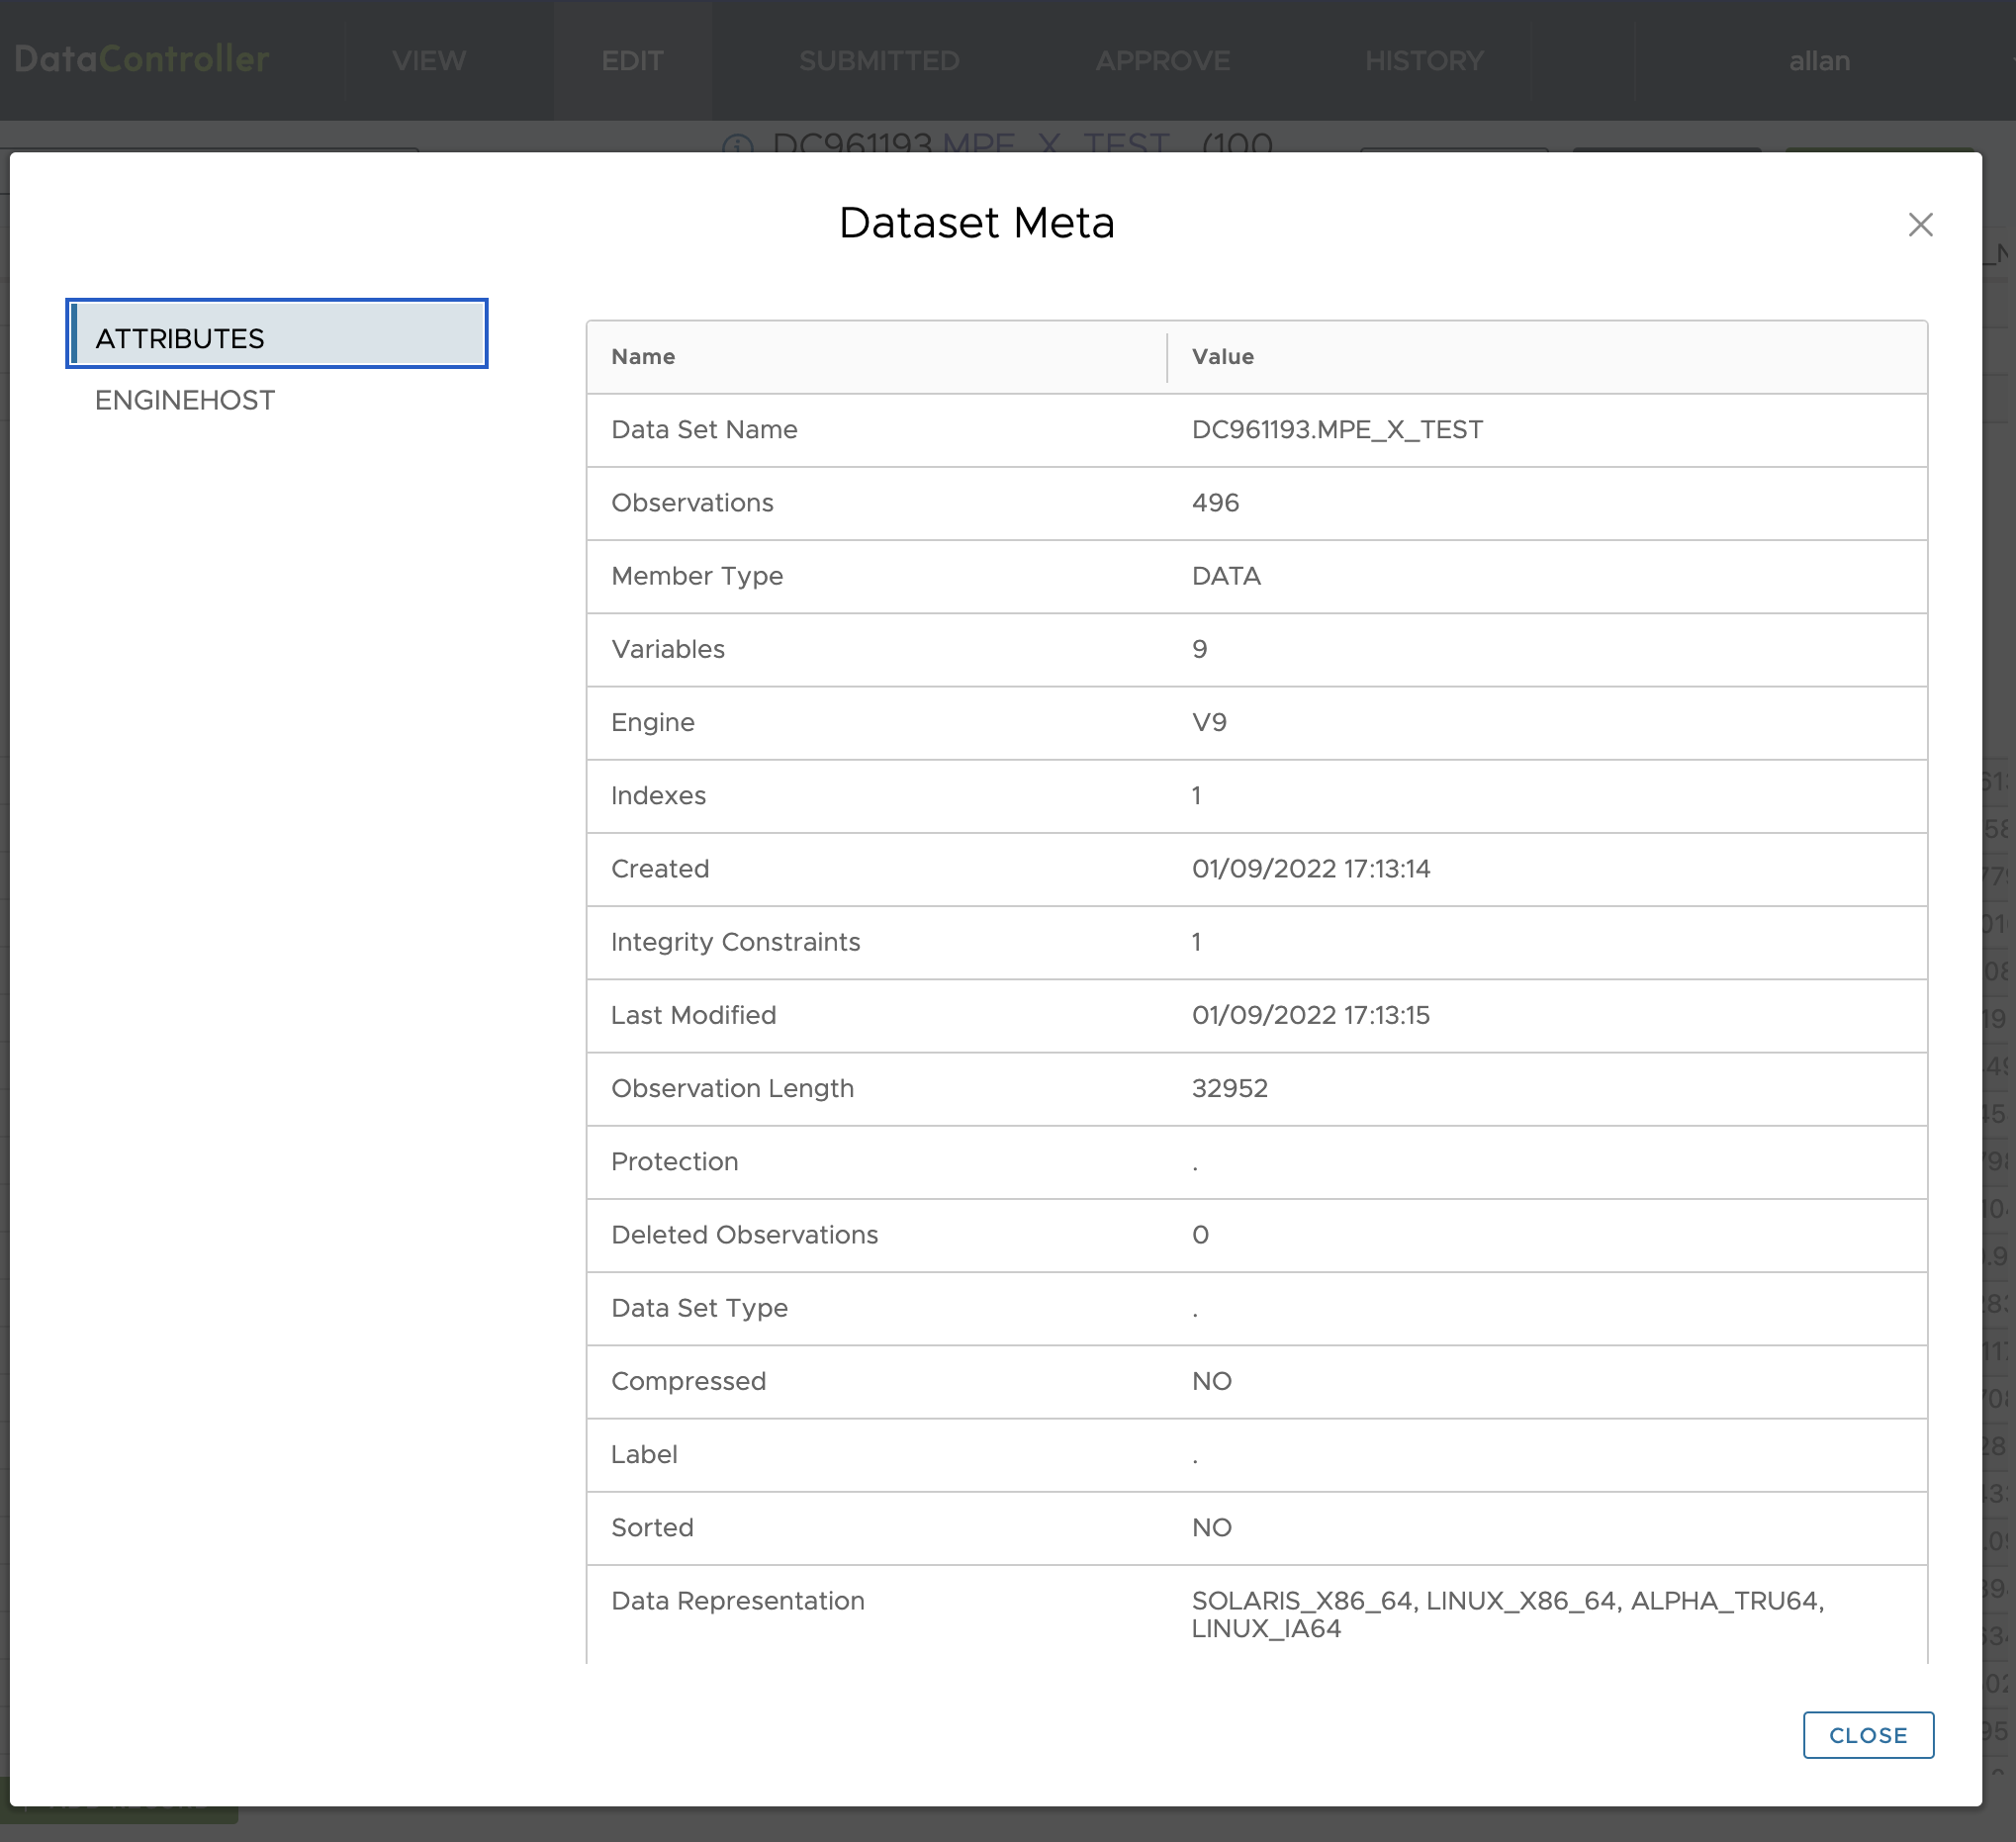Open the HISTORY page
This screenshot has width=2016, height=1842.
[1423, 61]
